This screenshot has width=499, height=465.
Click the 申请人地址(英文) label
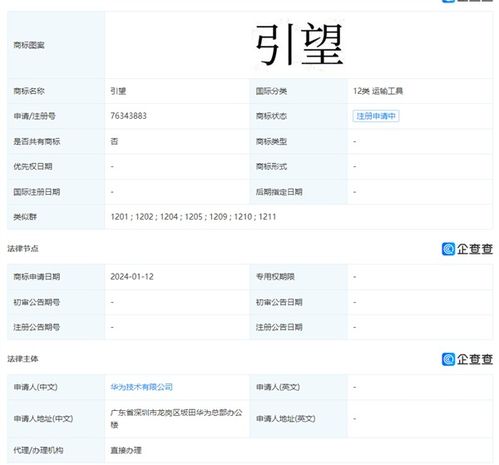(286, 419)
